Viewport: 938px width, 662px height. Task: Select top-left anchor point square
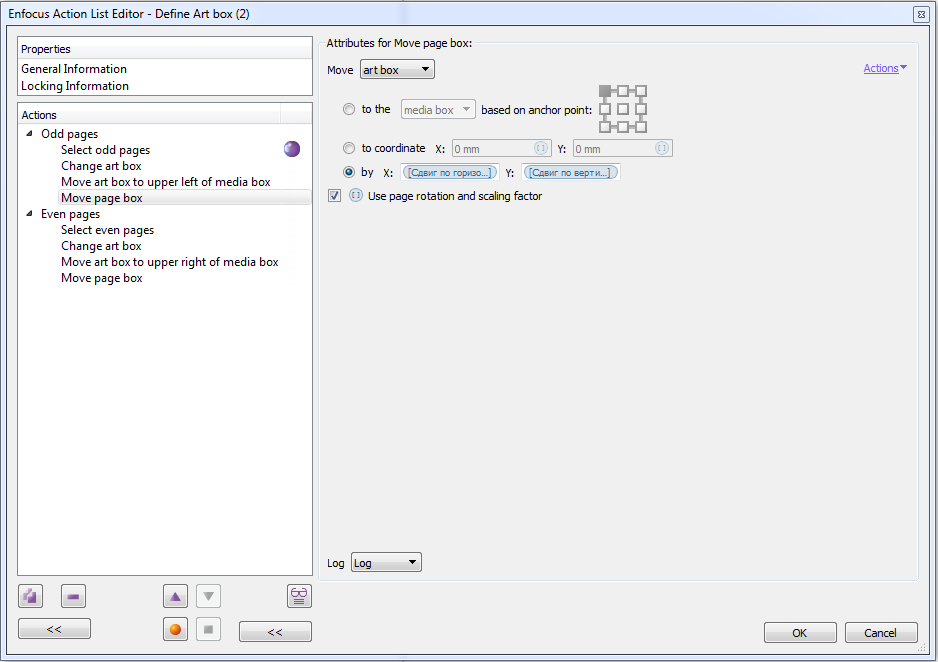pyautogui.click(x=605, y=91)
